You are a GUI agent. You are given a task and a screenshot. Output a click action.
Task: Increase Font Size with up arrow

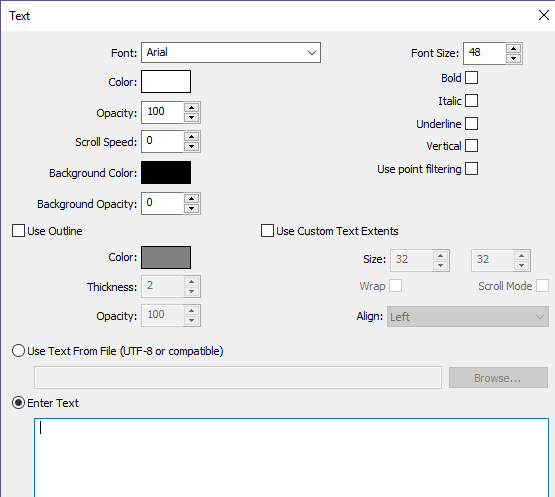point(513,48)
